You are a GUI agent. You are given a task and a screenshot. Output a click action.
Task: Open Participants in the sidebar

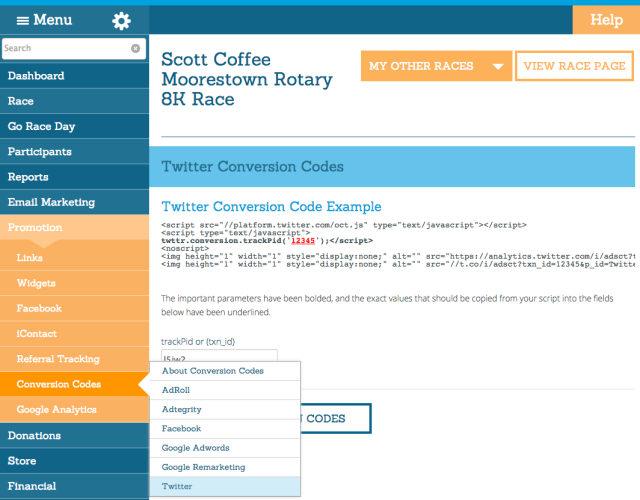click(74, 151)
